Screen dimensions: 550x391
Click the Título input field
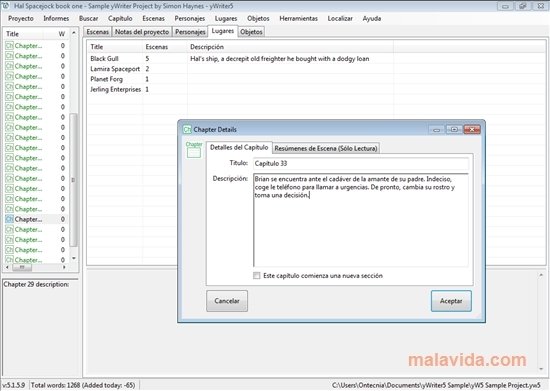coord(361,163)
